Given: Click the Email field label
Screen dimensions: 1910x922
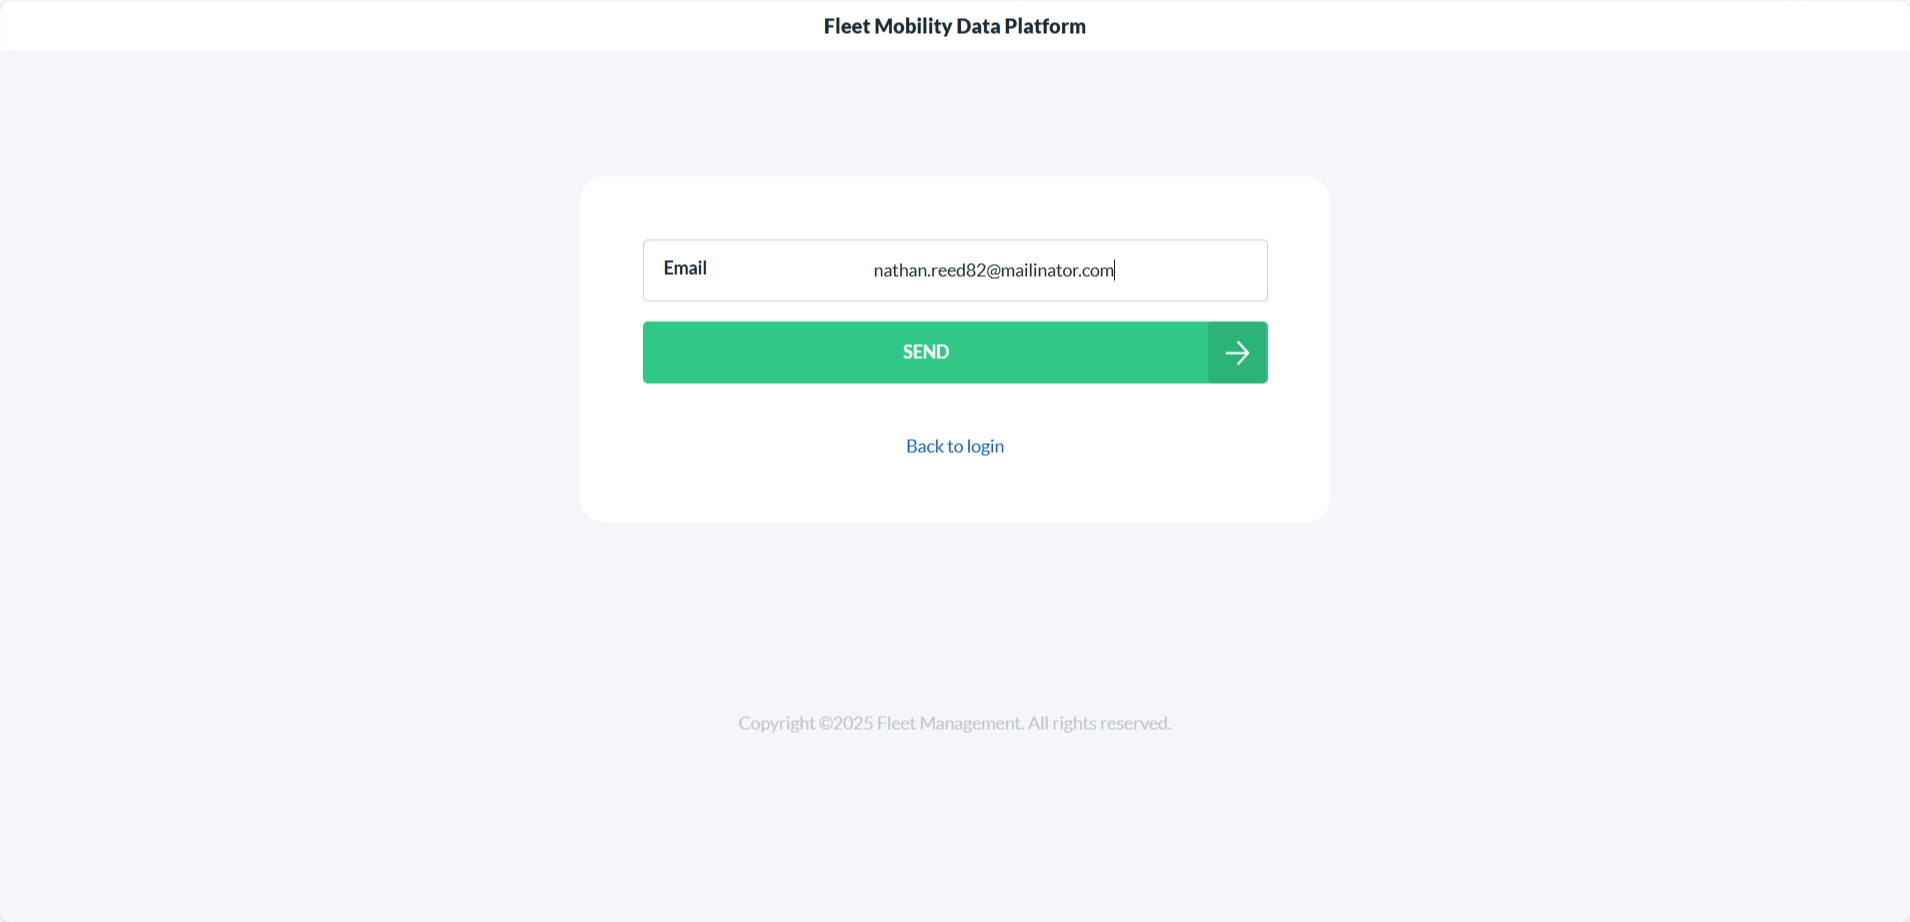Looking at the screenshot, I should pos(685,268).
